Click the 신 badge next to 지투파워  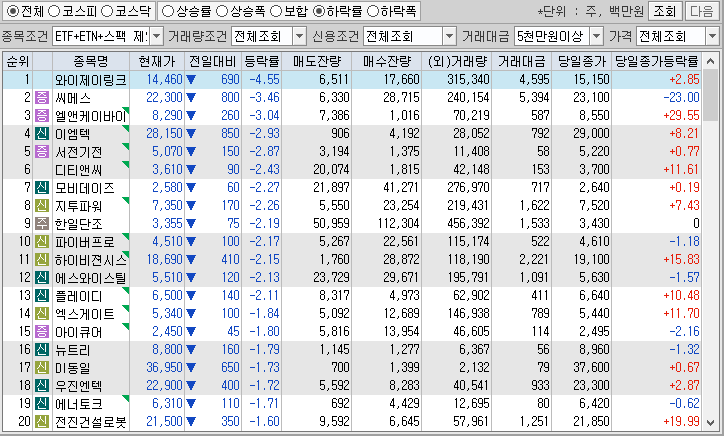[42, 206]
